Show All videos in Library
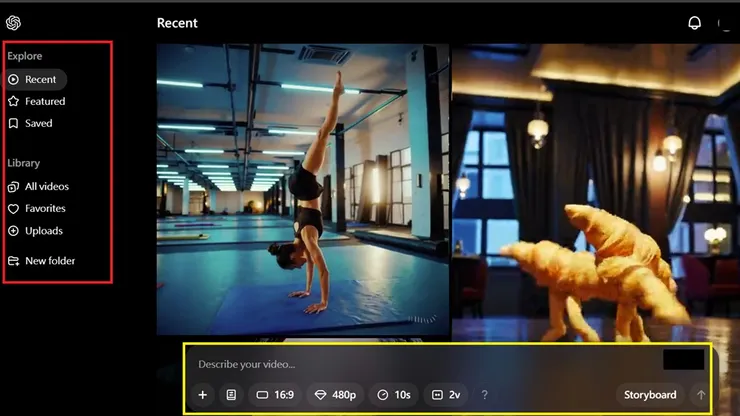This screenshot has height=416, width=740. [x=39, y=187]
